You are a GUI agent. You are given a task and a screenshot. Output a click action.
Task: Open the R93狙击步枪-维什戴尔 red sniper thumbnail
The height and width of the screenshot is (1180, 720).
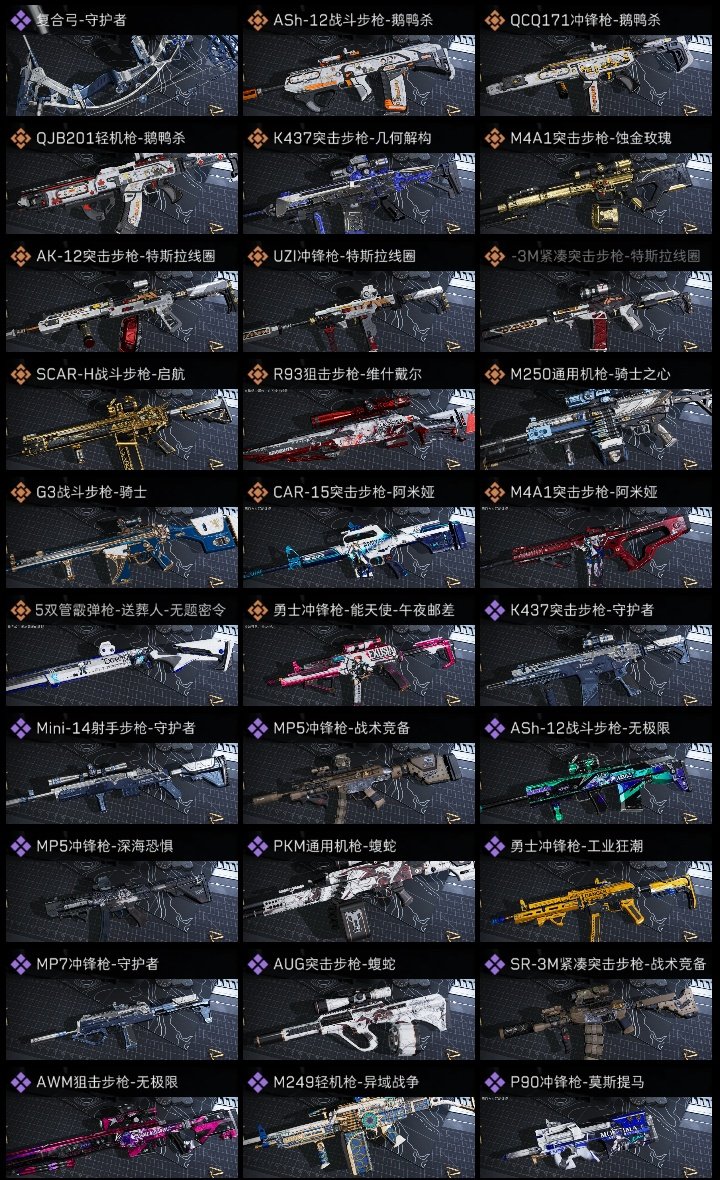(359, 430)
